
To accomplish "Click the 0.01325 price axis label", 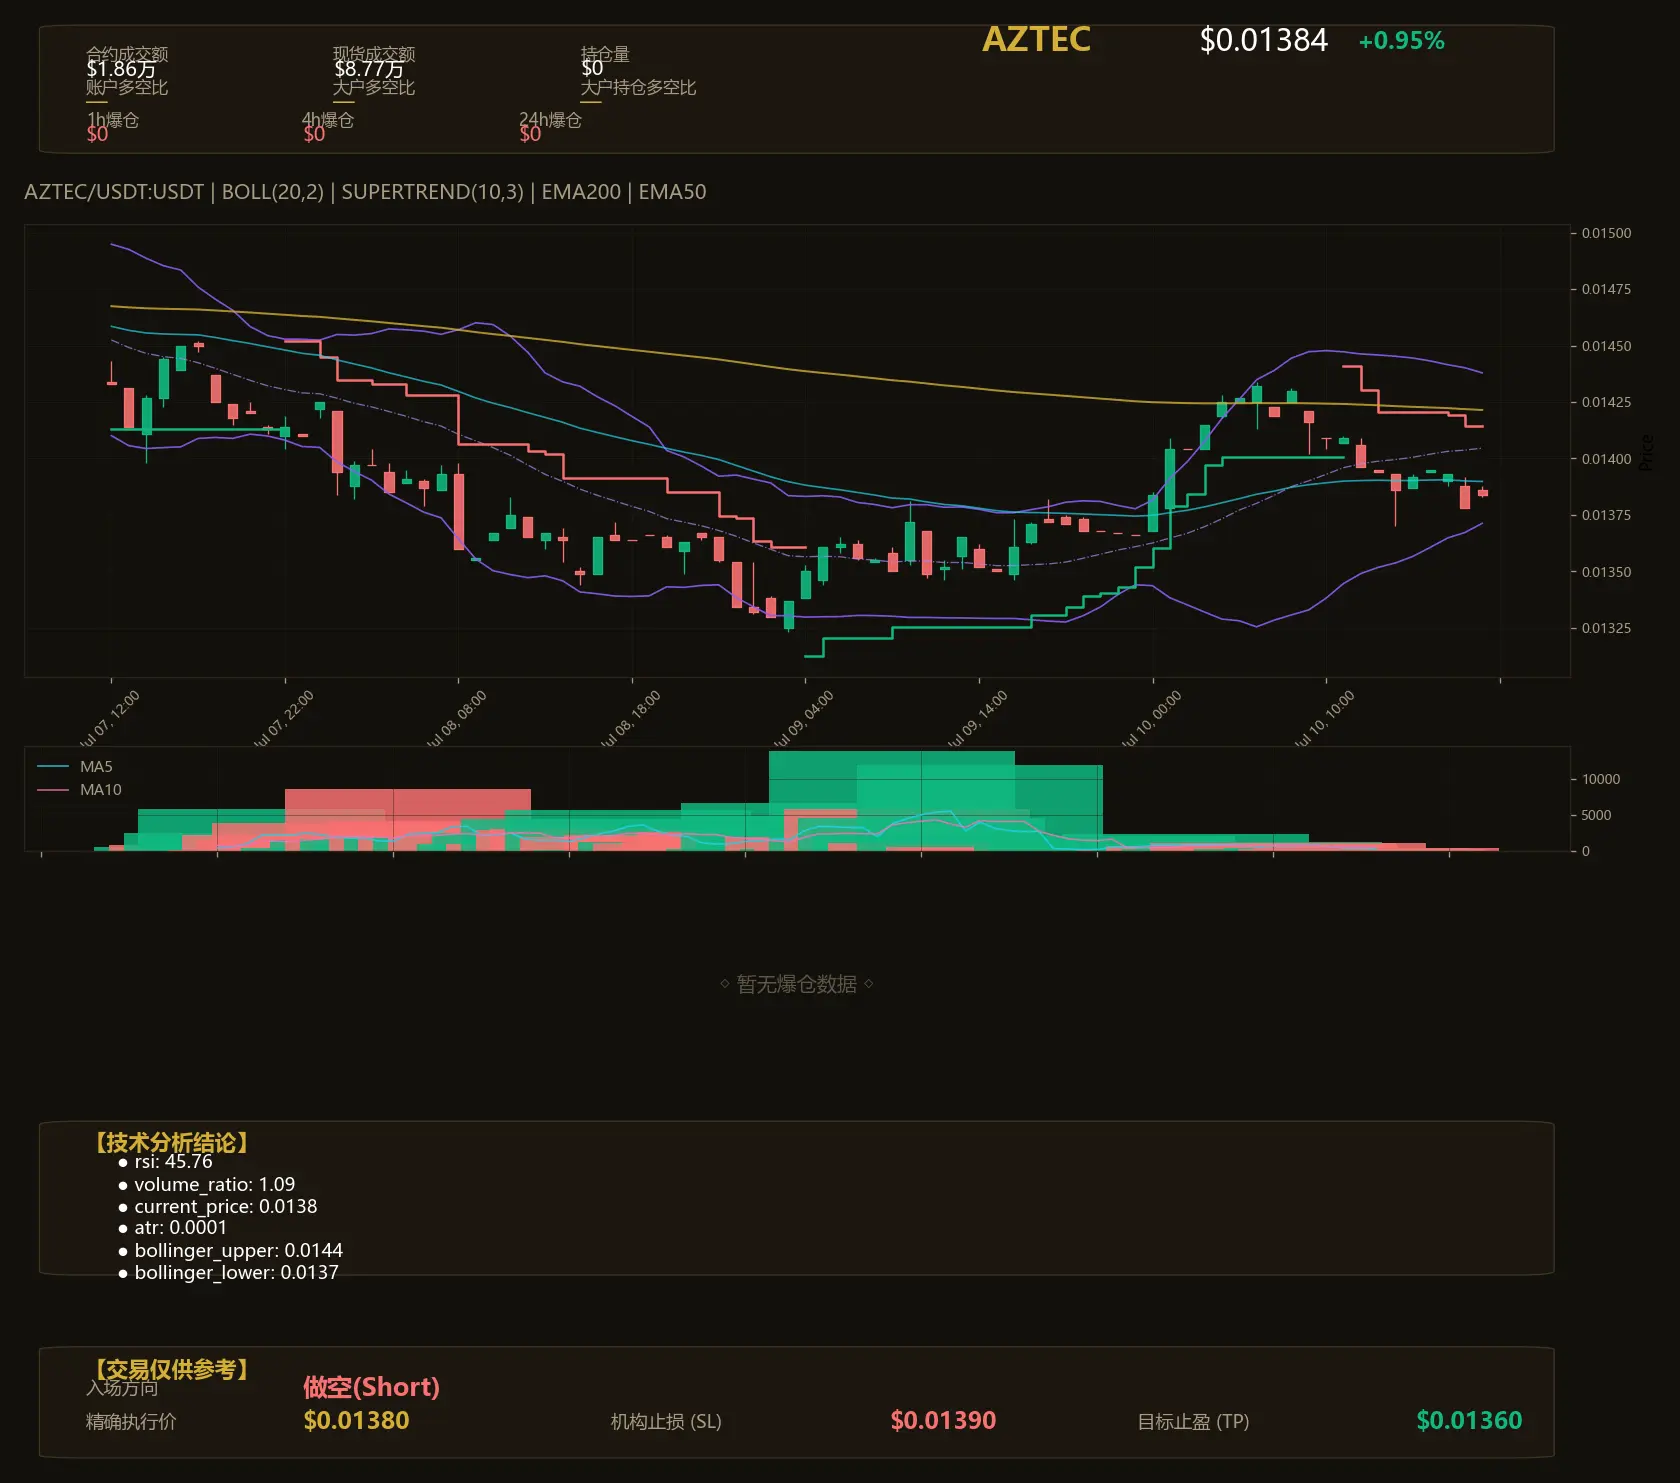I will coord(1606,628).
